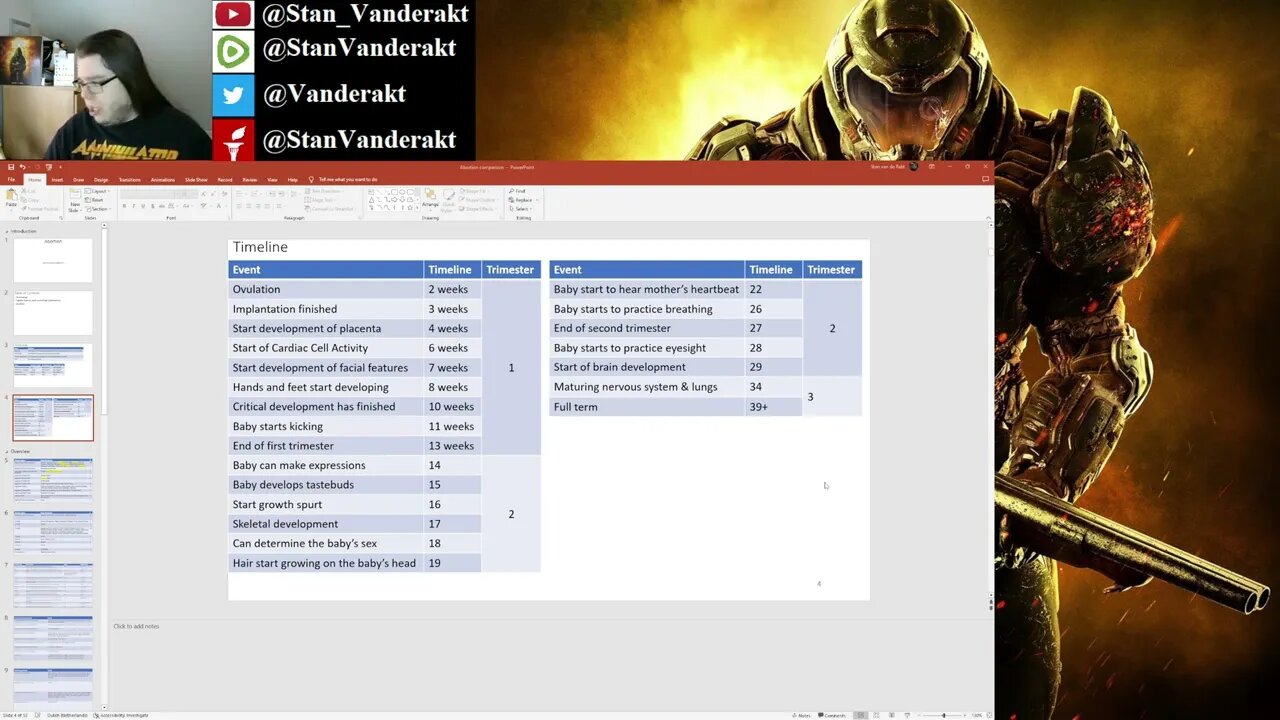Open the Design ribbon tab
The height and width of the screenshot is (720, 1280).
101,180
